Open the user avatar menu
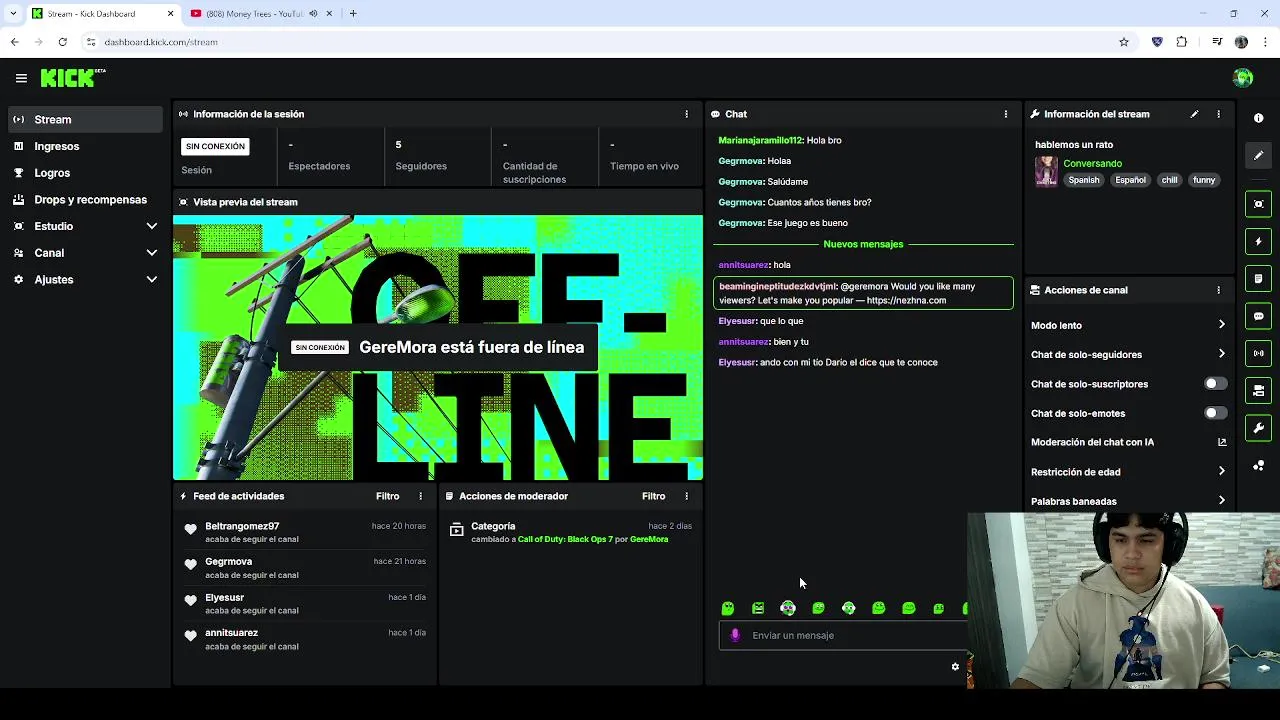The image size is (1280, 720). point(1243,78)
